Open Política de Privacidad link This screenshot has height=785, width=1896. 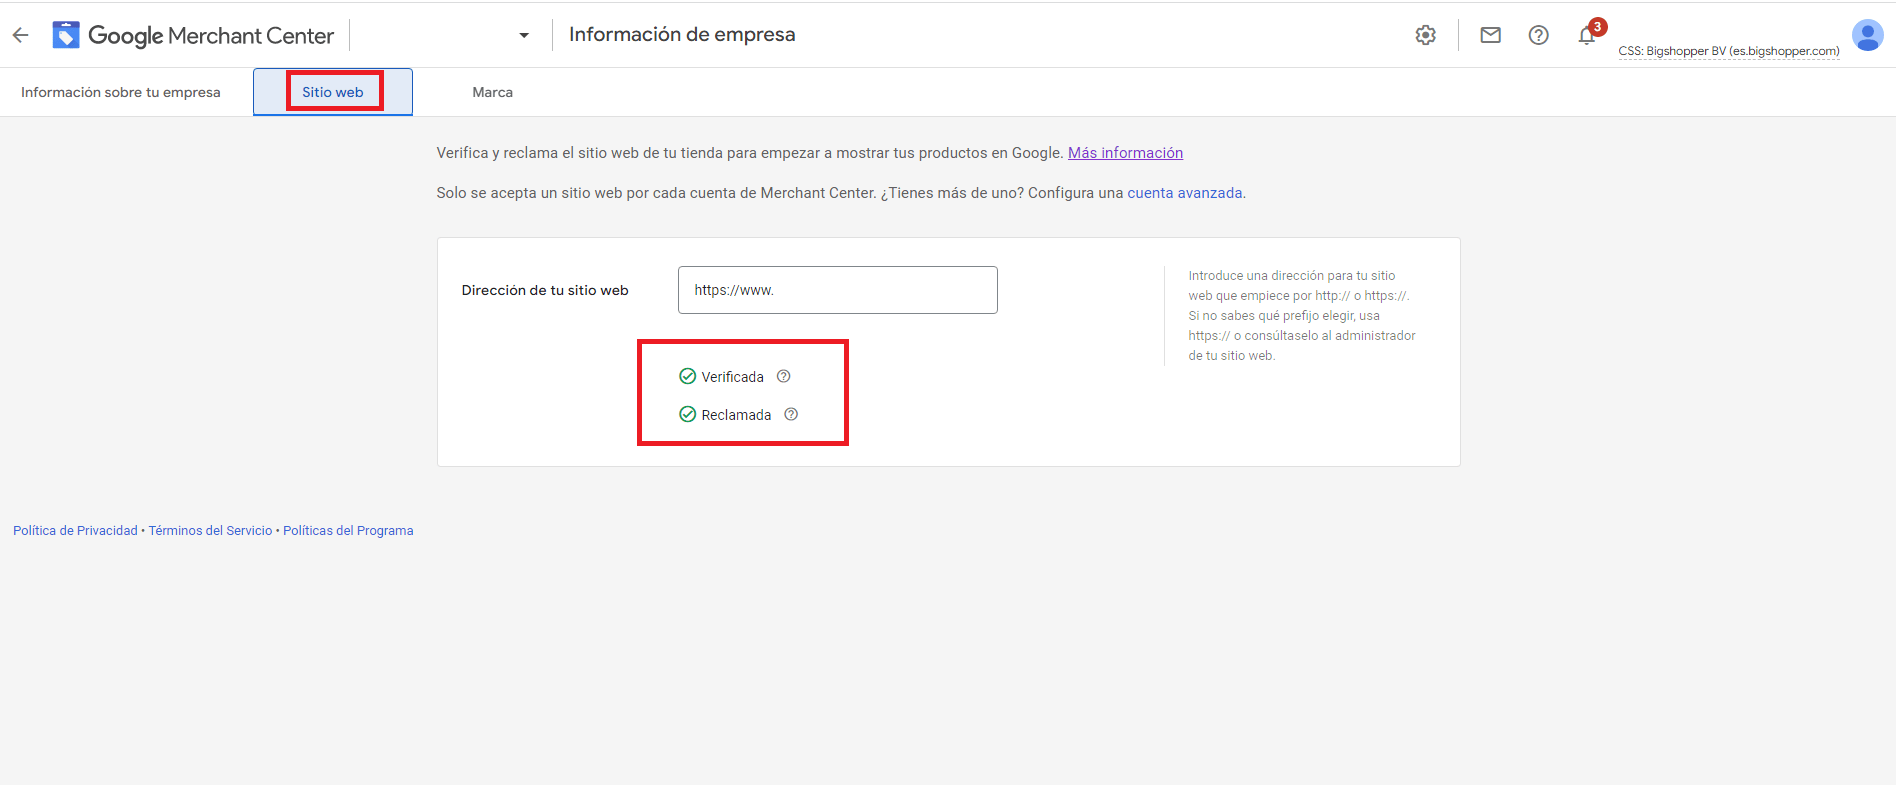pos(75,531)
